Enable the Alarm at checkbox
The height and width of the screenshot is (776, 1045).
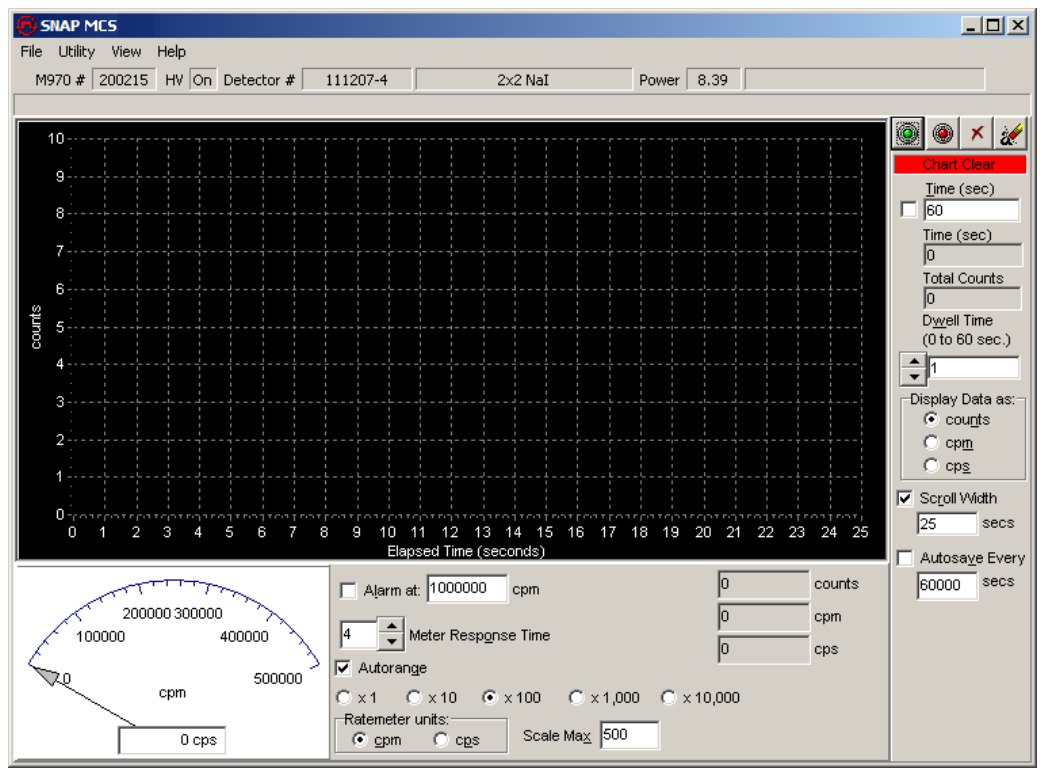tap(348, 590)
